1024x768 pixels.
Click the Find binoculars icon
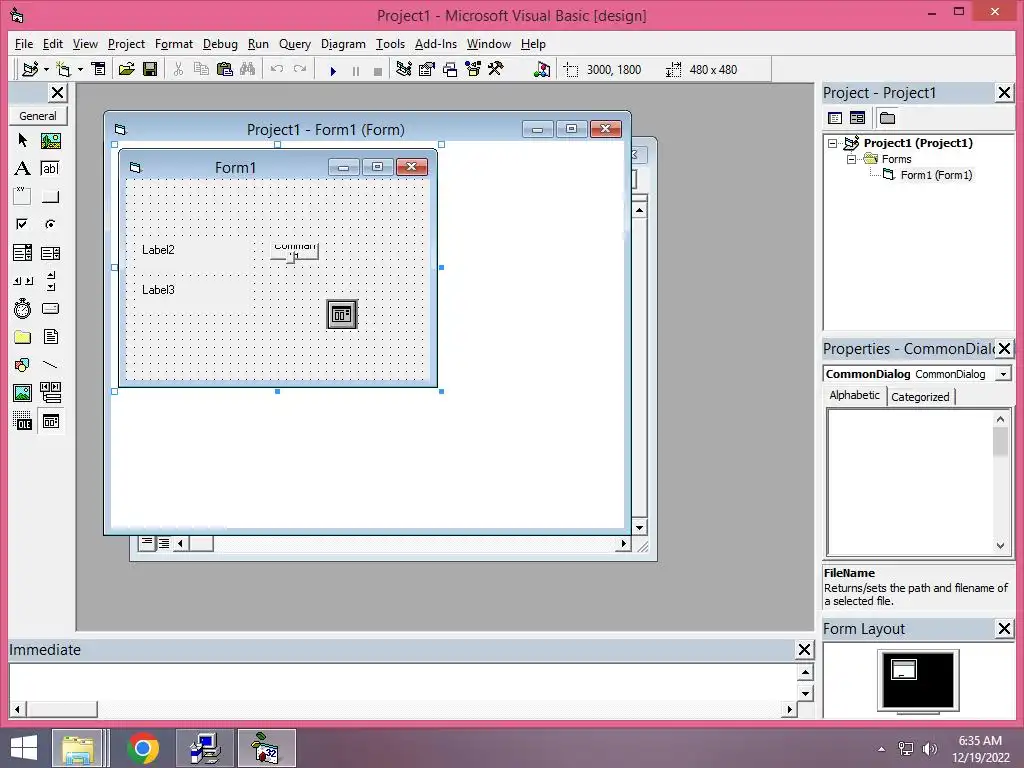coord(248,69)
